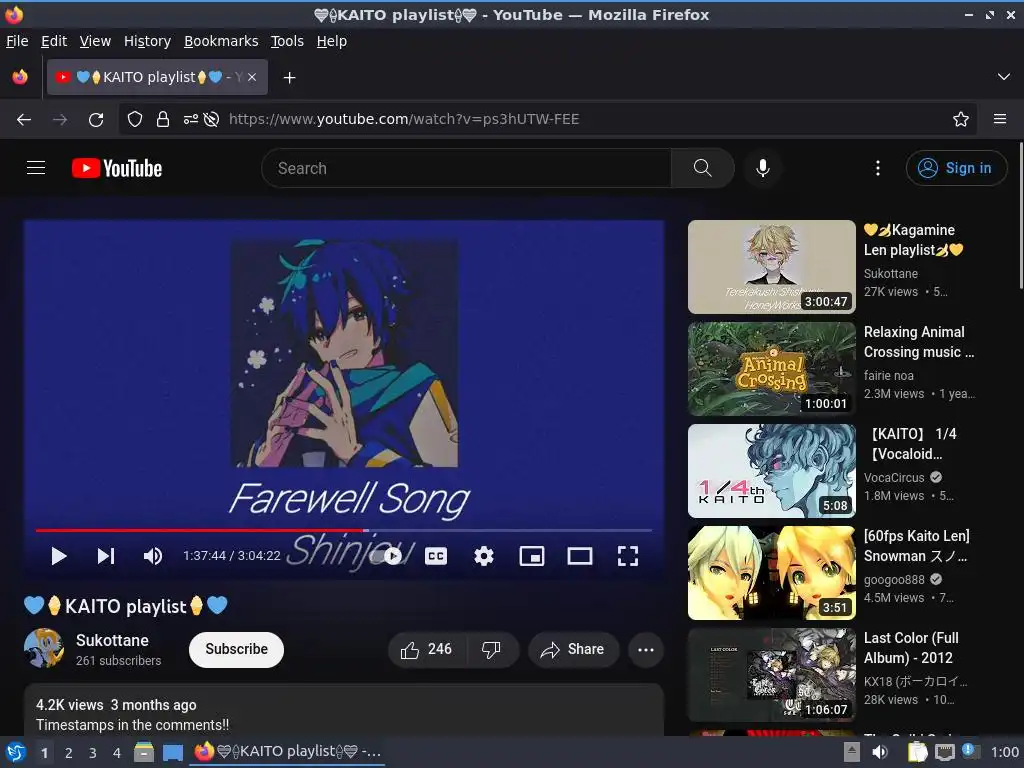Click show desktop taskbar icon
1024x768 pixels.
pos(172,752)
